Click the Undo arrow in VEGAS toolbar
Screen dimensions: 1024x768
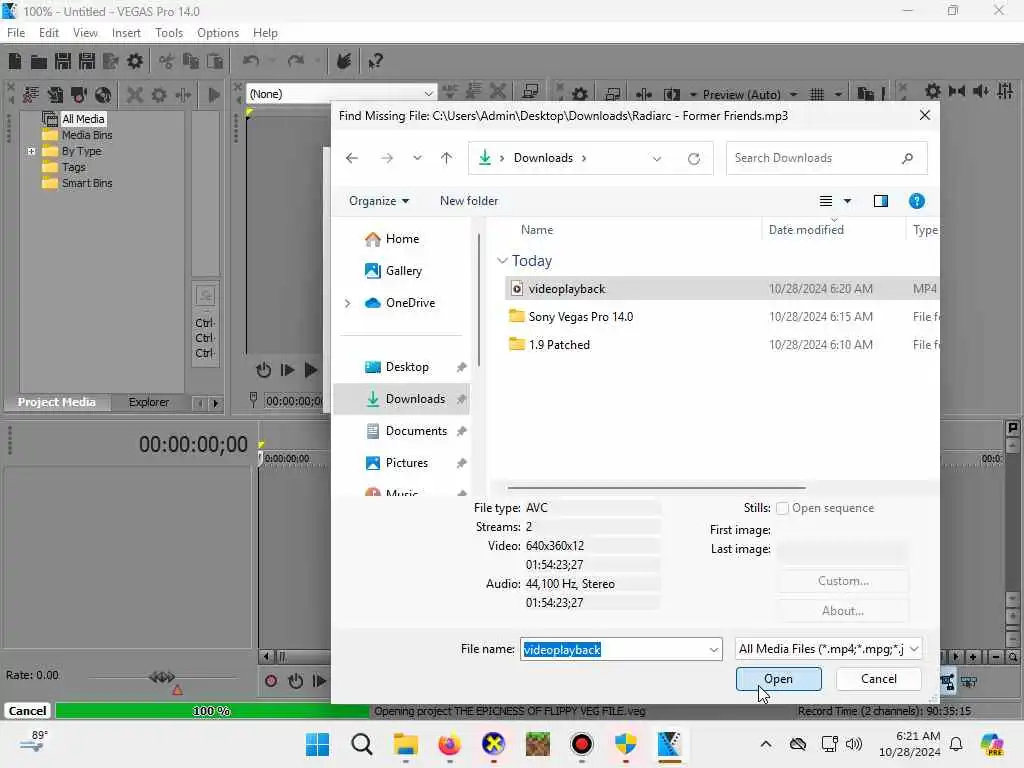(251, 61)
